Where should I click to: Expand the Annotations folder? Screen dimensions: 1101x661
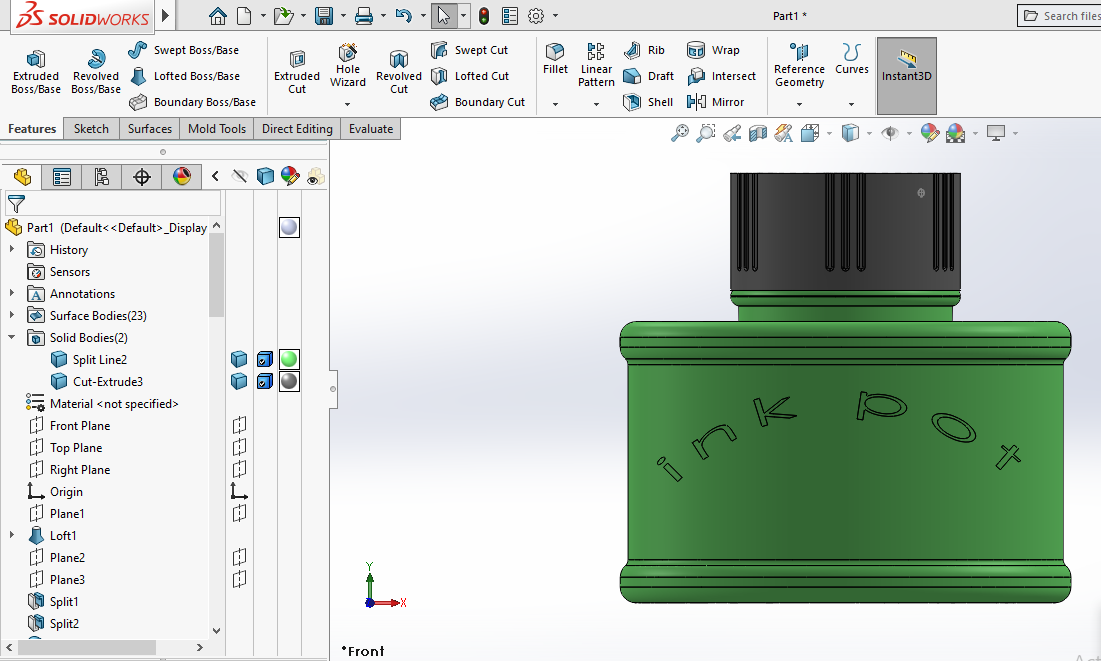pyautogui.click(x=12, y=294)
